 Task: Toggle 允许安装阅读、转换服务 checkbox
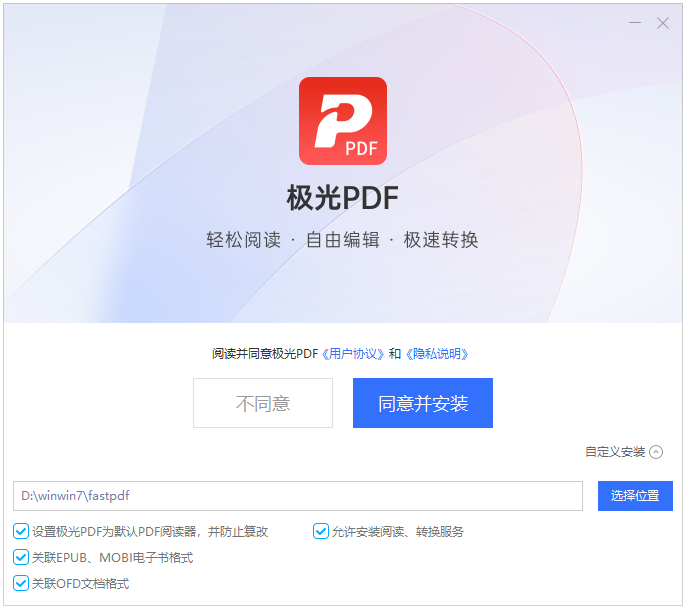[321, 531]
